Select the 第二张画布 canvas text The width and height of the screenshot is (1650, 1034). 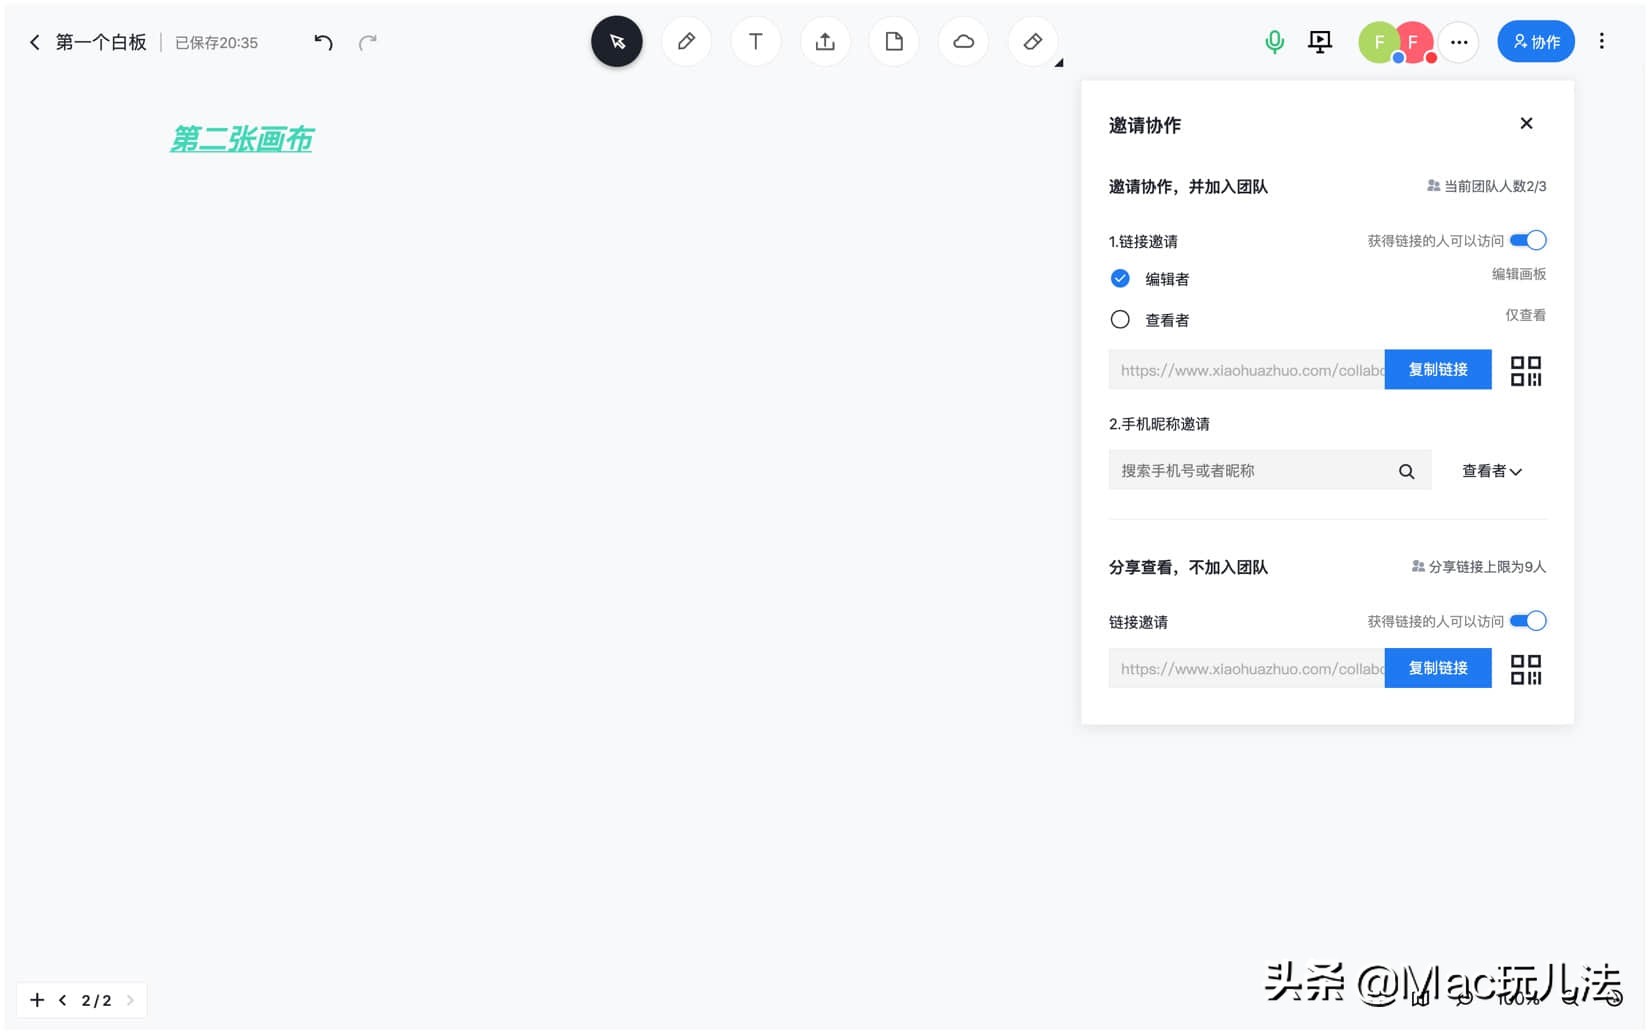click(242, 139)
